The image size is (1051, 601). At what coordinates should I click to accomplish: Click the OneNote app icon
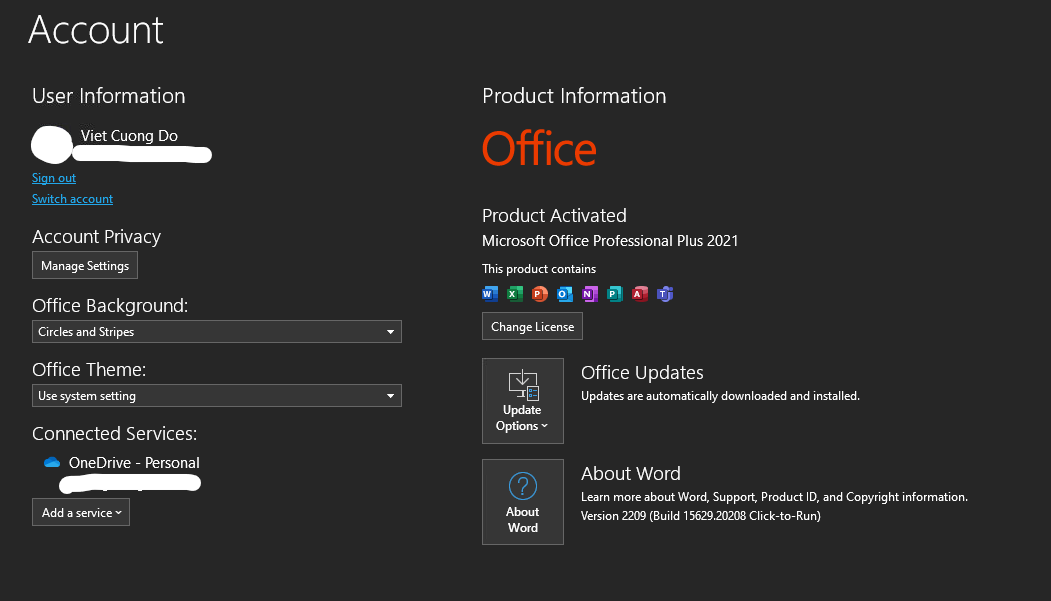coord(590,293)
